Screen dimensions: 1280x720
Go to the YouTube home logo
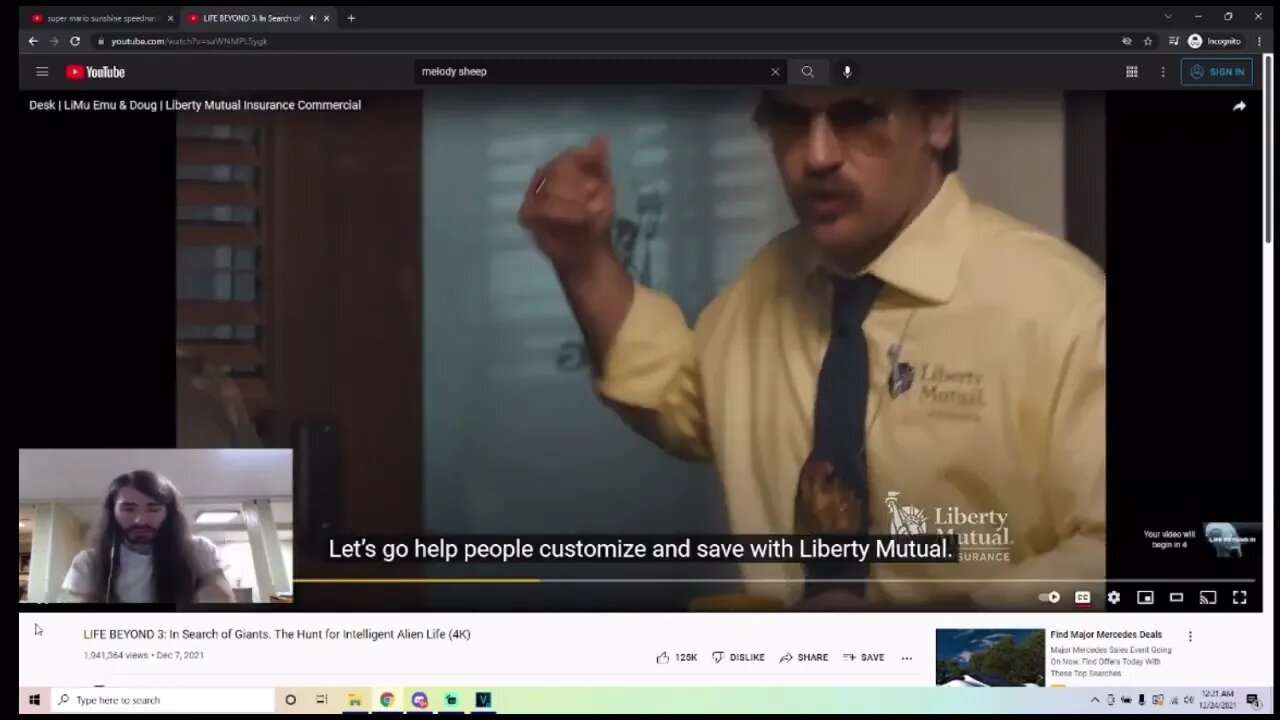pos(96,72)
